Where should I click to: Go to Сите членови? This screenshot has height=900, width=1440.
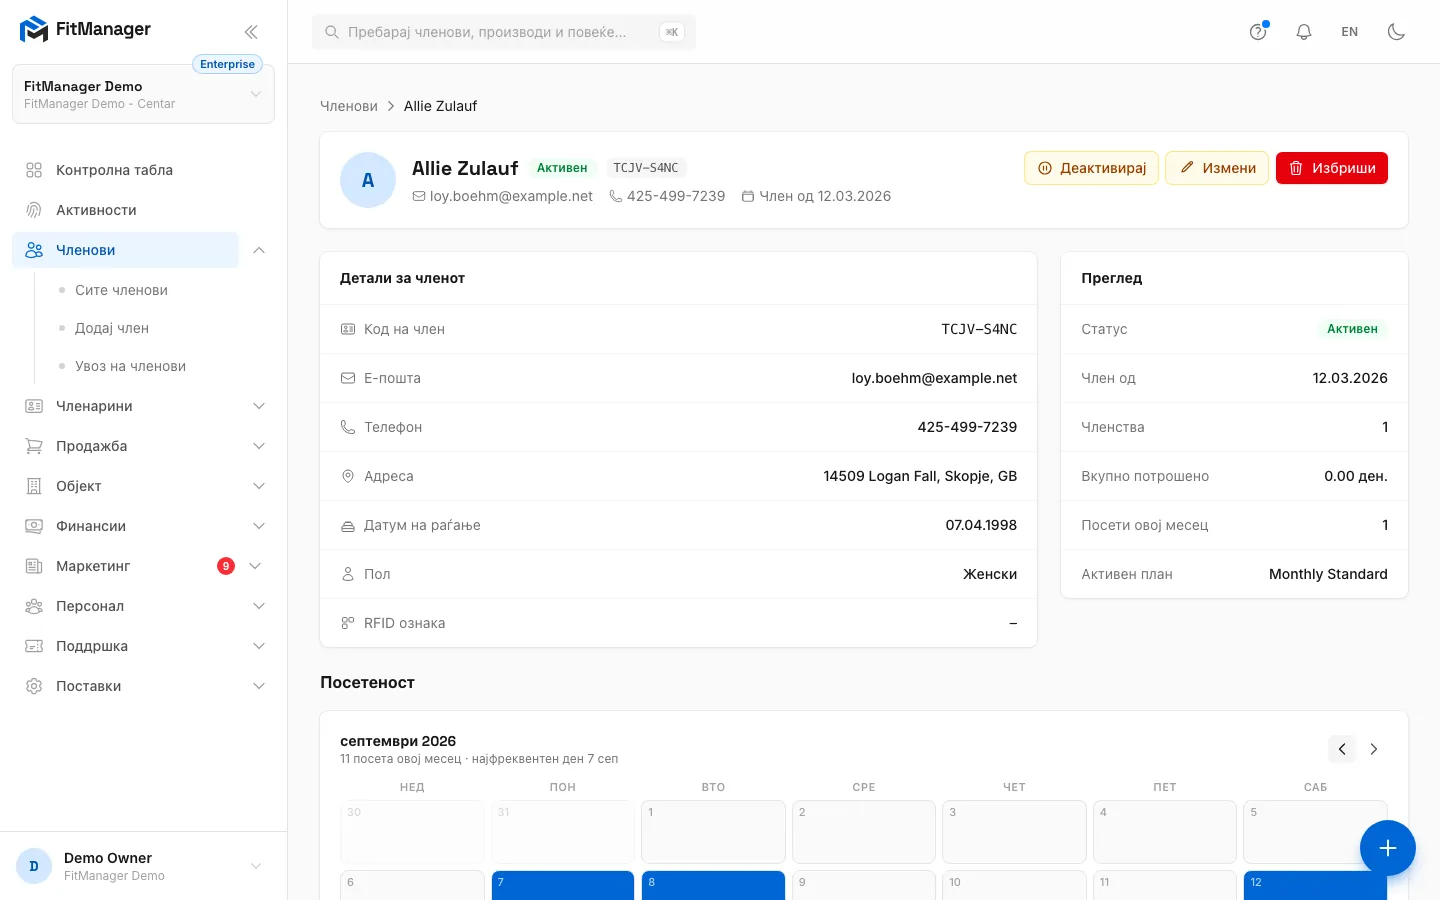[121, 290]
